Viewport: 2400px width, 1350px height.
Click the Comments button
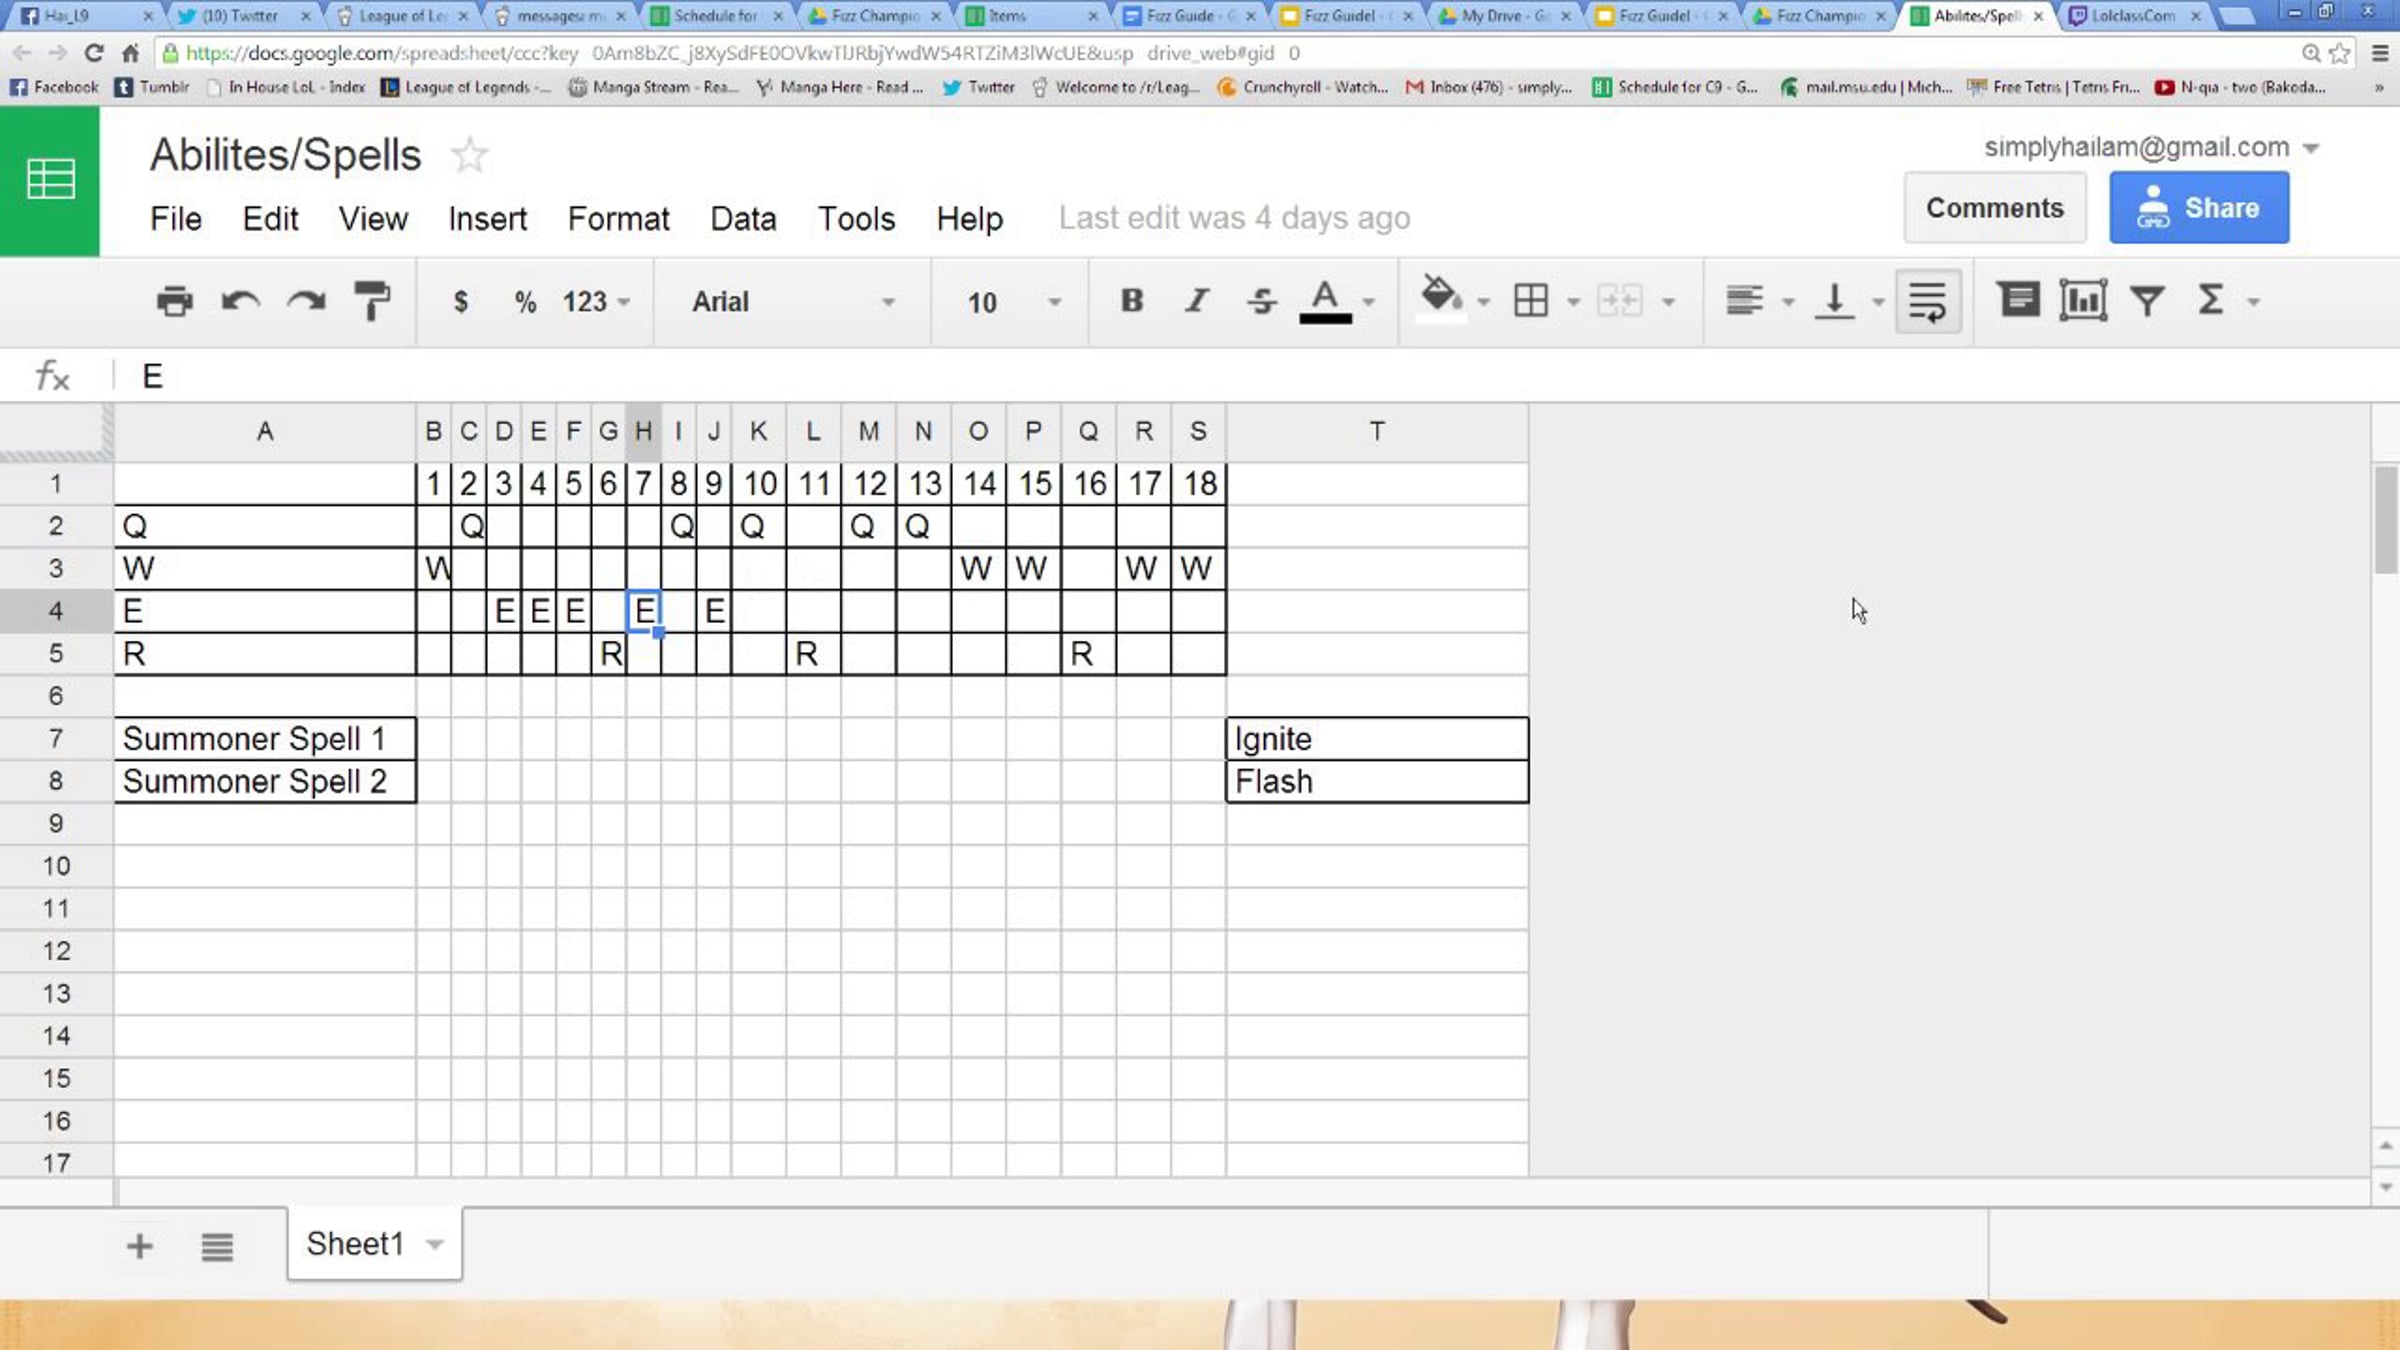point(1994,208)
